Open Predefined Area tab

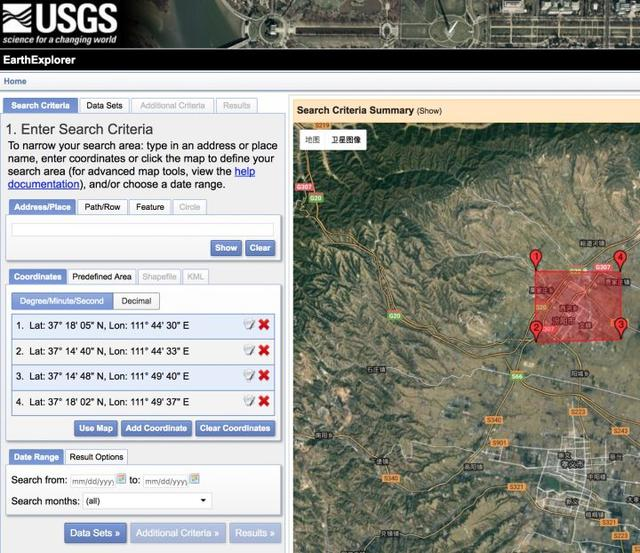coord(102,277)
